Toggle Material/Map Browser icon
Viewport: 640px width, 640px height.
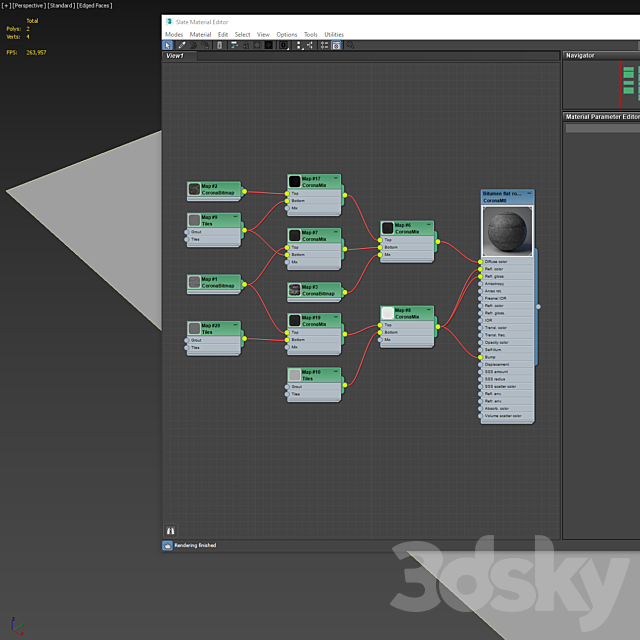(x=325, y=45)
